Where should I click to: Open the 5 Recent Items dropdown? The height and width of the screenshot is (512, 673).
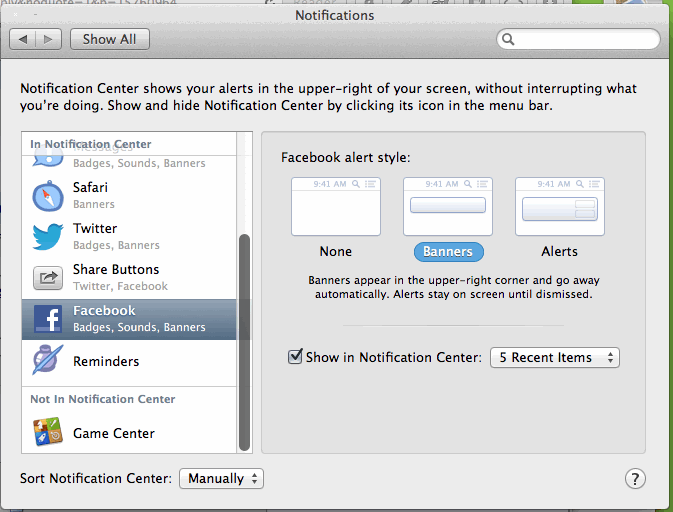pos(555,357)
